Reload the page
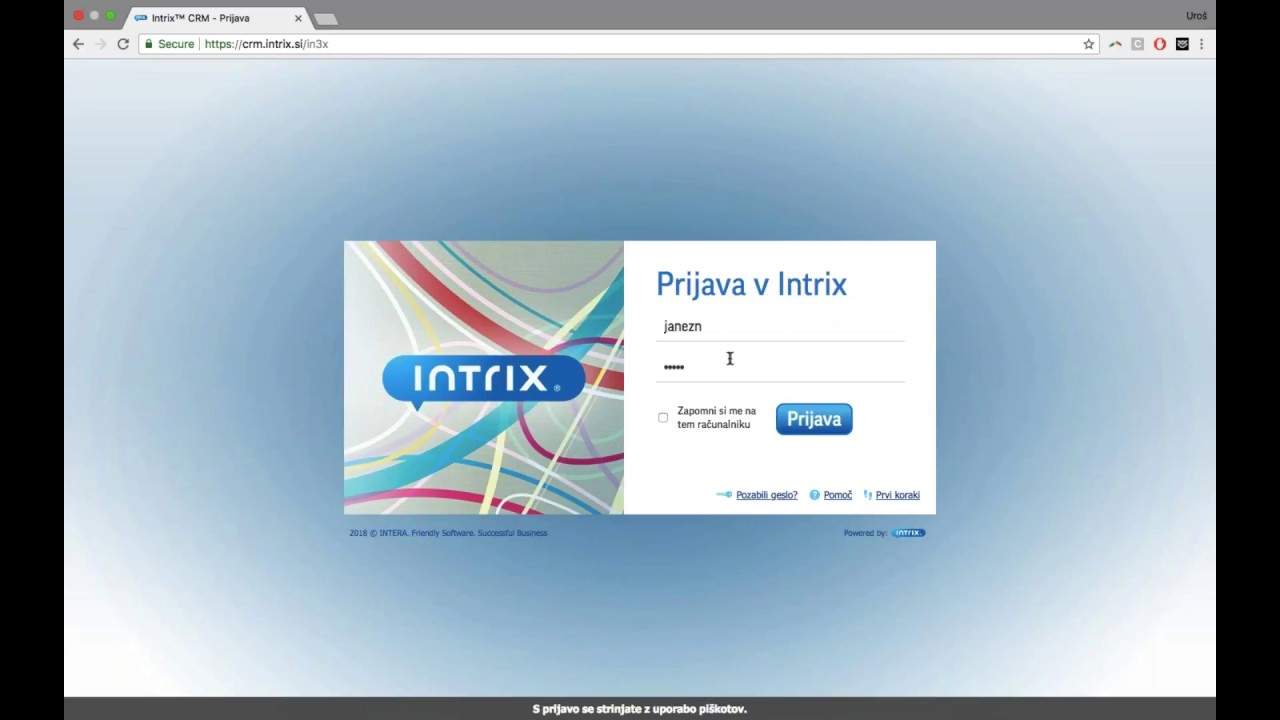The width and height of the screenshot is (1280, 720). [122, 43]
